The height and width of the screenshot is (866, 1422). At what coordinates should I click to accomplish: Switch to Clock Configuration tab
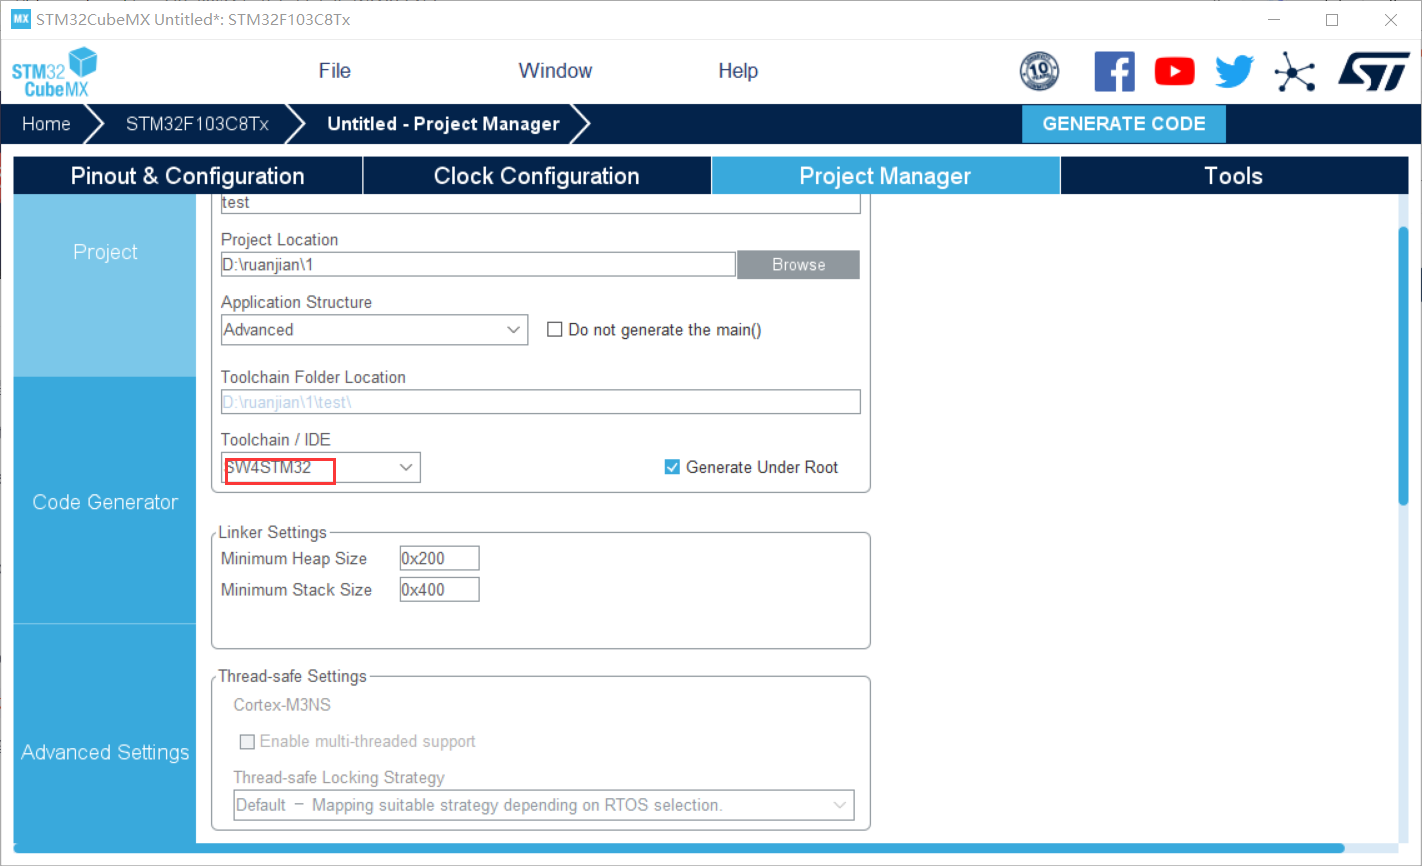537,176
